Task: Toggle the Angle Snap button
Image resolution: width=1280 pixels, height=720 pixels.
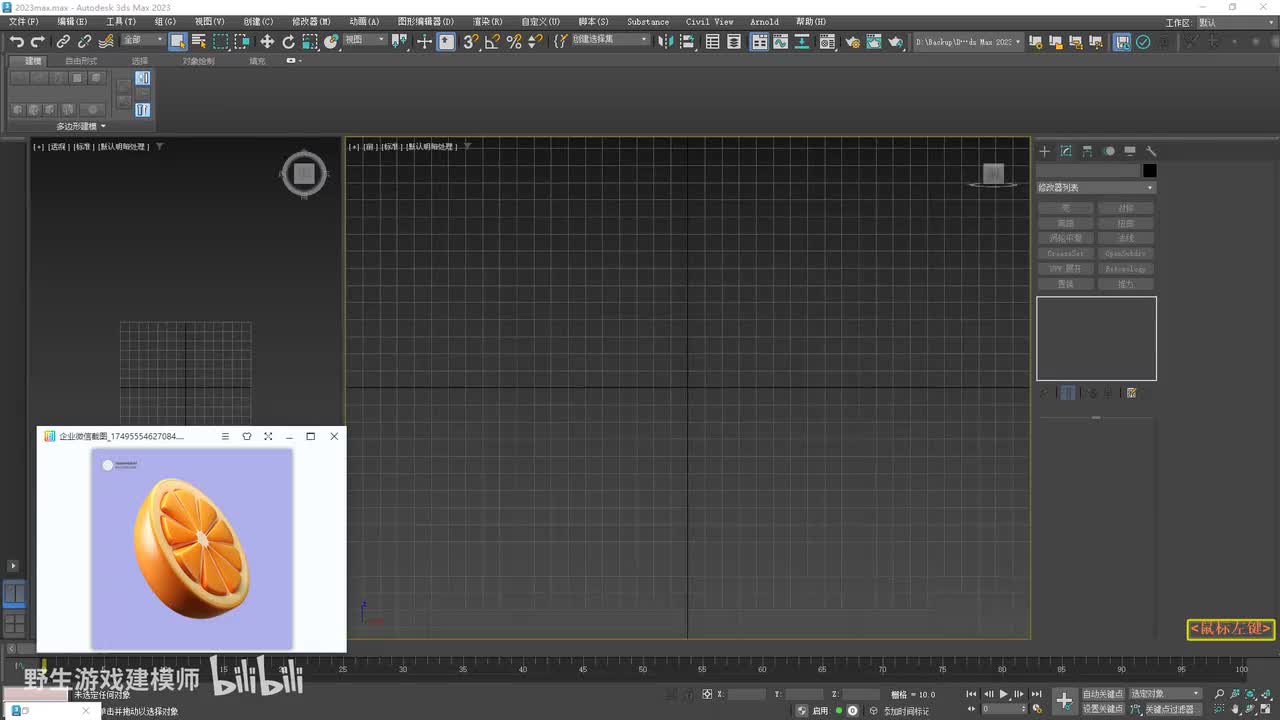Action: [x=492, y=41]
